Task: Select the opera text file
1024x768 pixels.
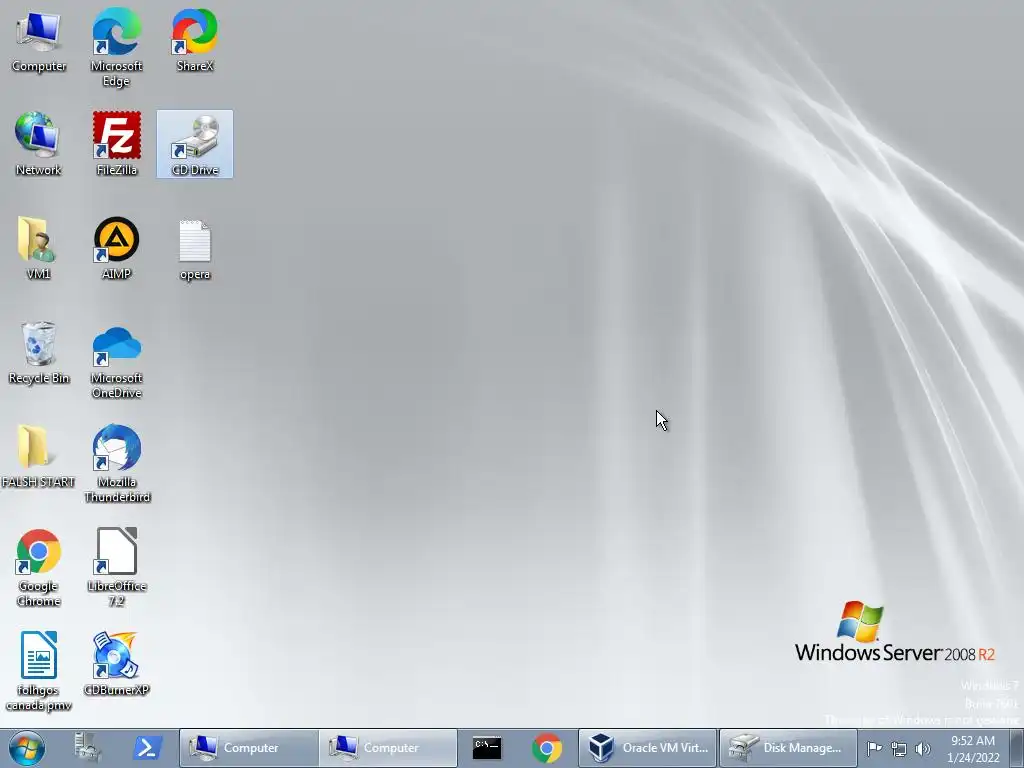Action: (195, 251)
